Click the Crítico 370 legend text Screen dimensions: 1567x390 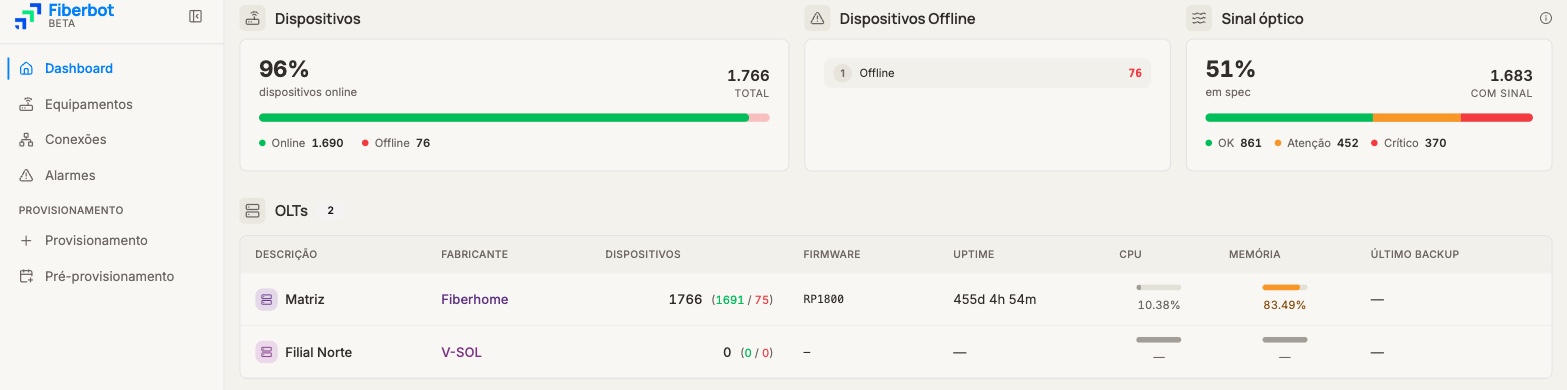[1415, 143]
